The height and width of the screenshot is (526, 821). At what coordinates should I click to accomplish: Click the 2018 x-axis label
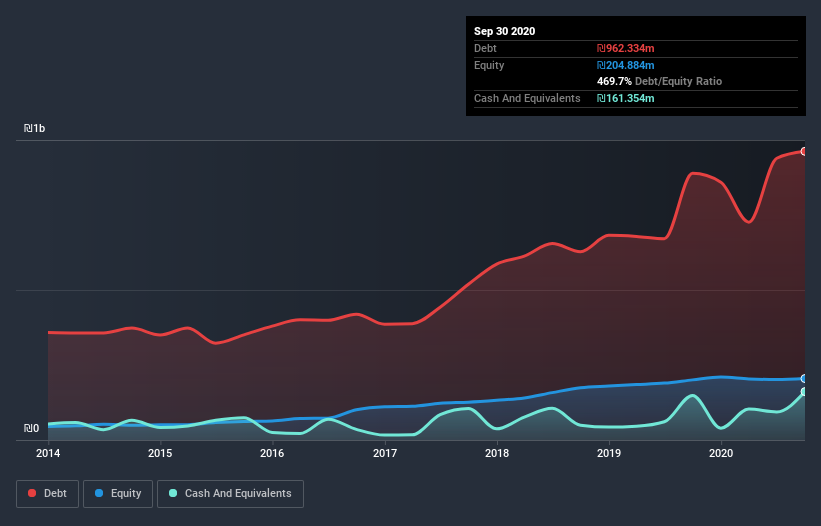[496, 453]
